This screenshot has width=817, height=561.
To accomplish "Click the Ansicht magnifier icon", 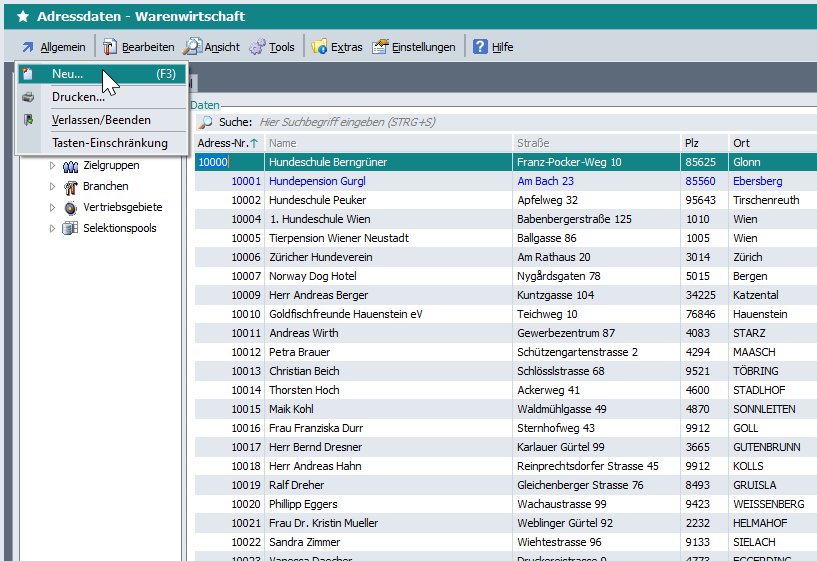I will [192, 47].
